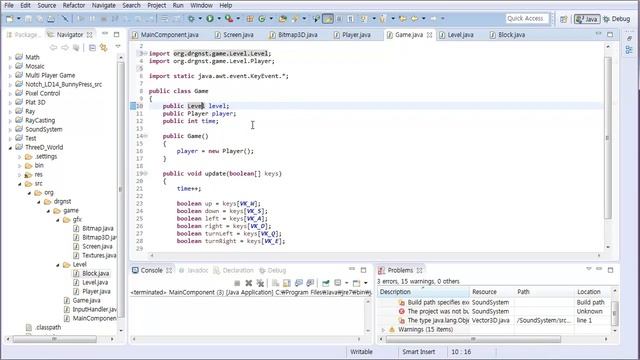Minimize the editor area

(598, 34)
